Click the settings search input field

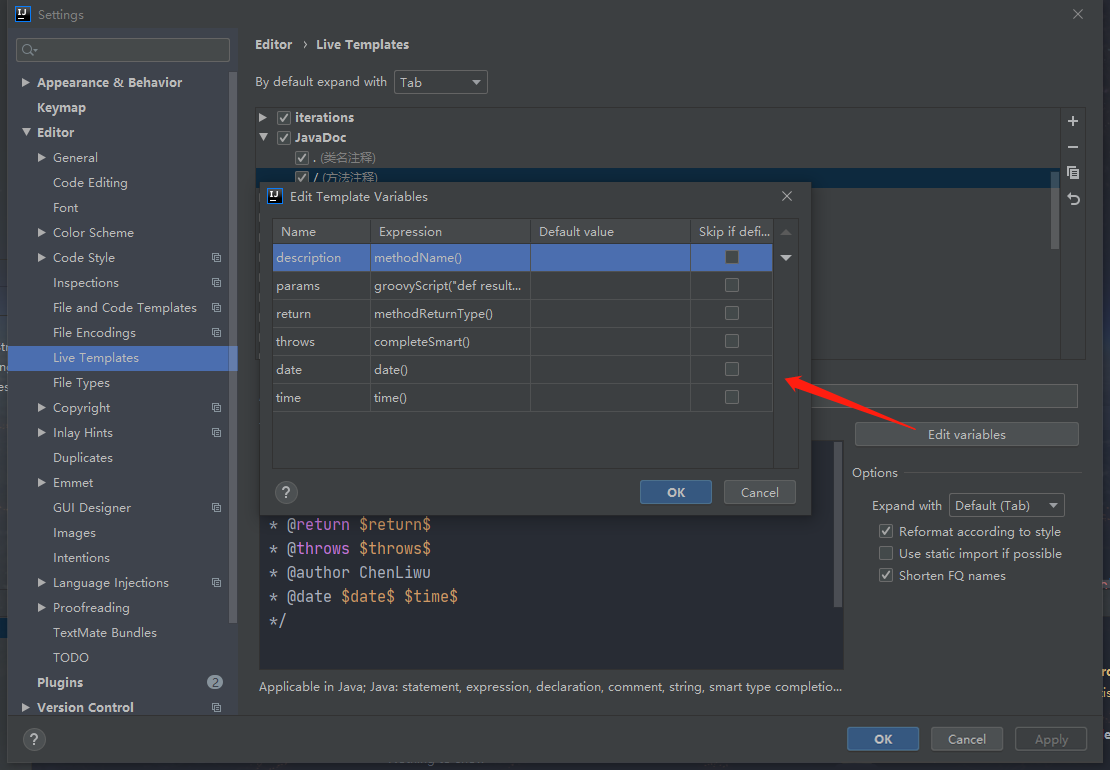130,50
